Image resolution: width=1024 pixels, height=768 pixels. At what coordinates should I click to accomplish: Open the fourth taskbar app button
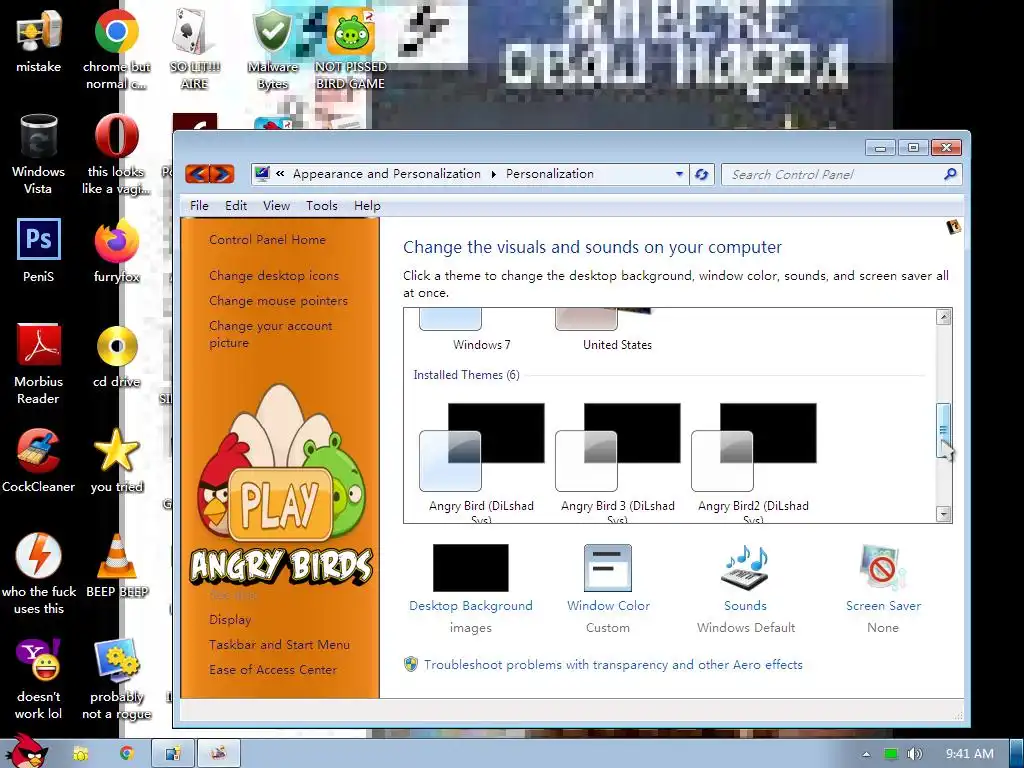(x=219, y=754)
